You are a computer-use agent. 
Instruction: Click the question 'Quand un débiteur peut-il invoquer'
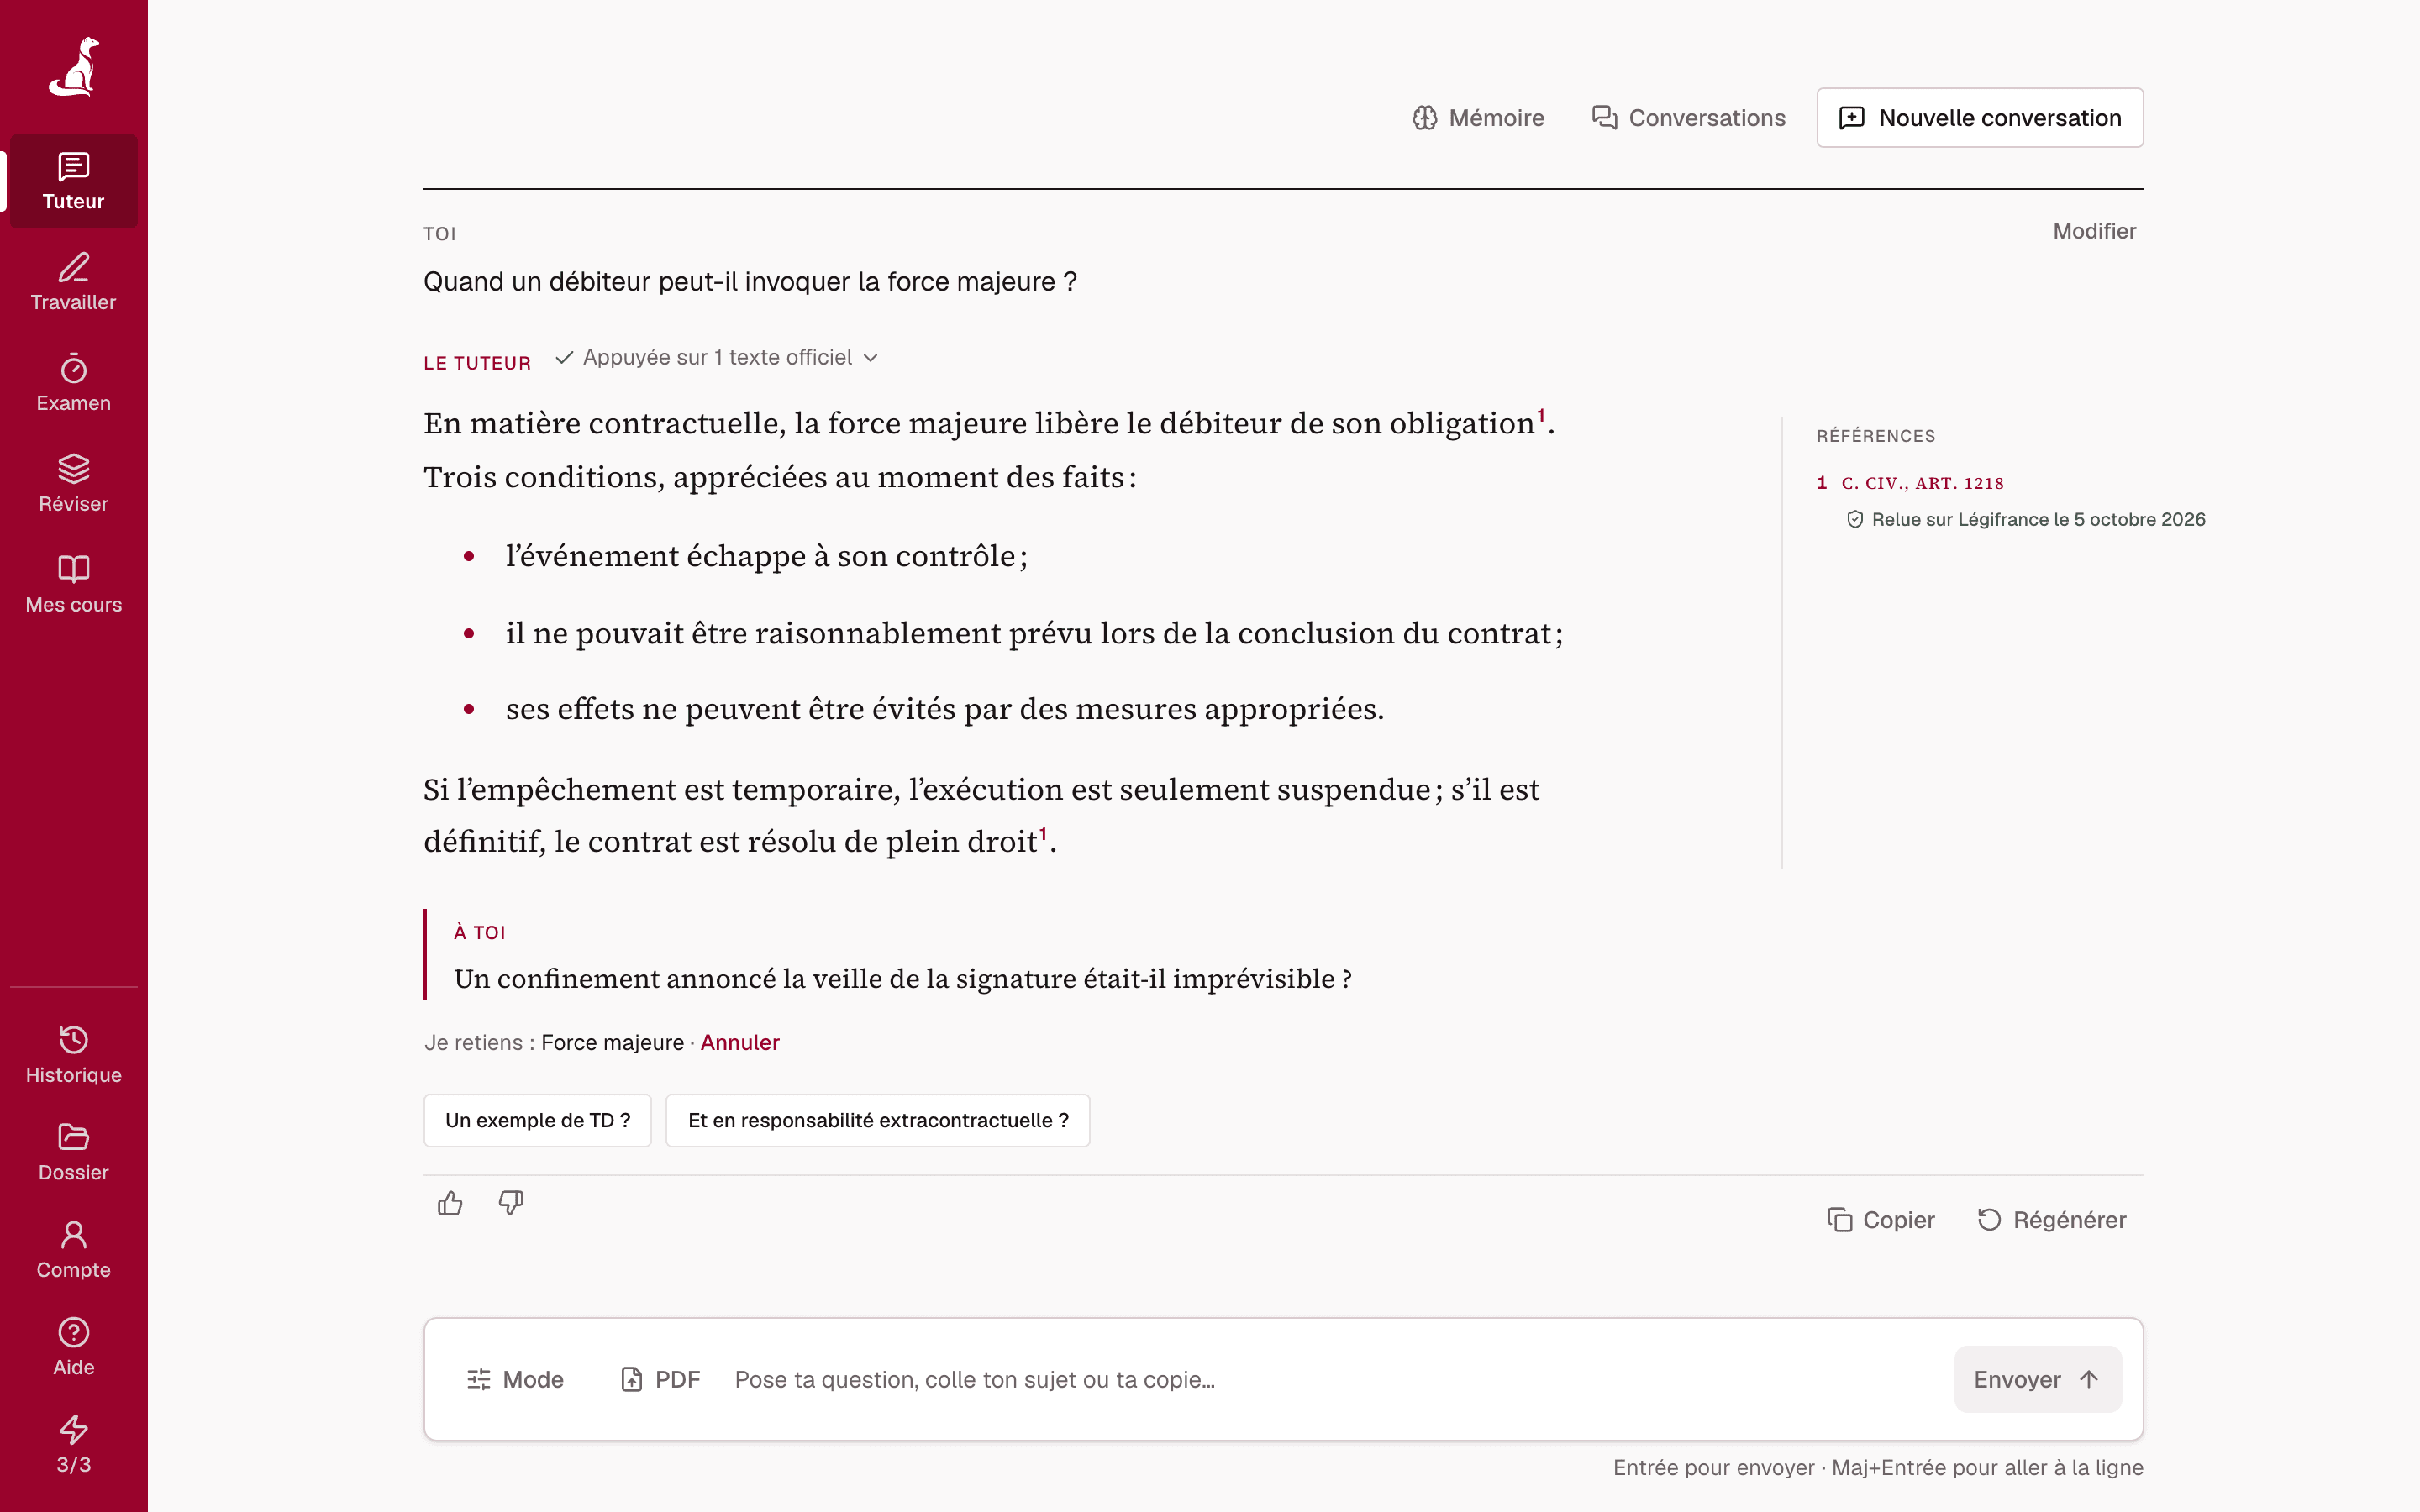point(750,281)
